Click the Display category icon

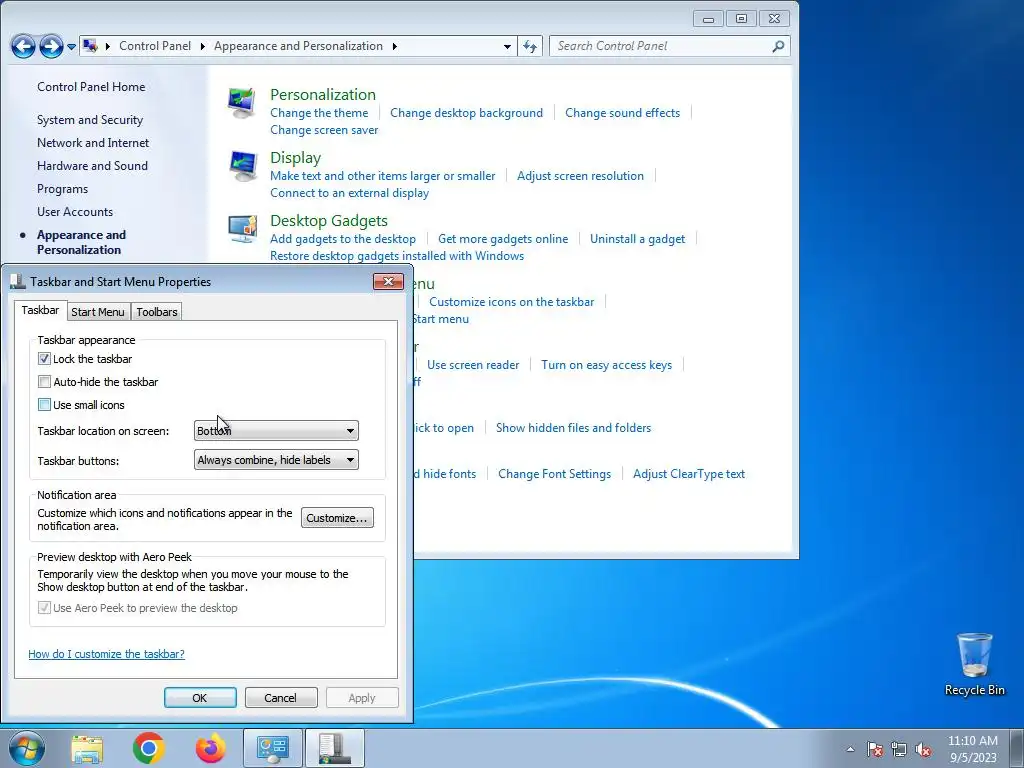(x=242, y=167)
